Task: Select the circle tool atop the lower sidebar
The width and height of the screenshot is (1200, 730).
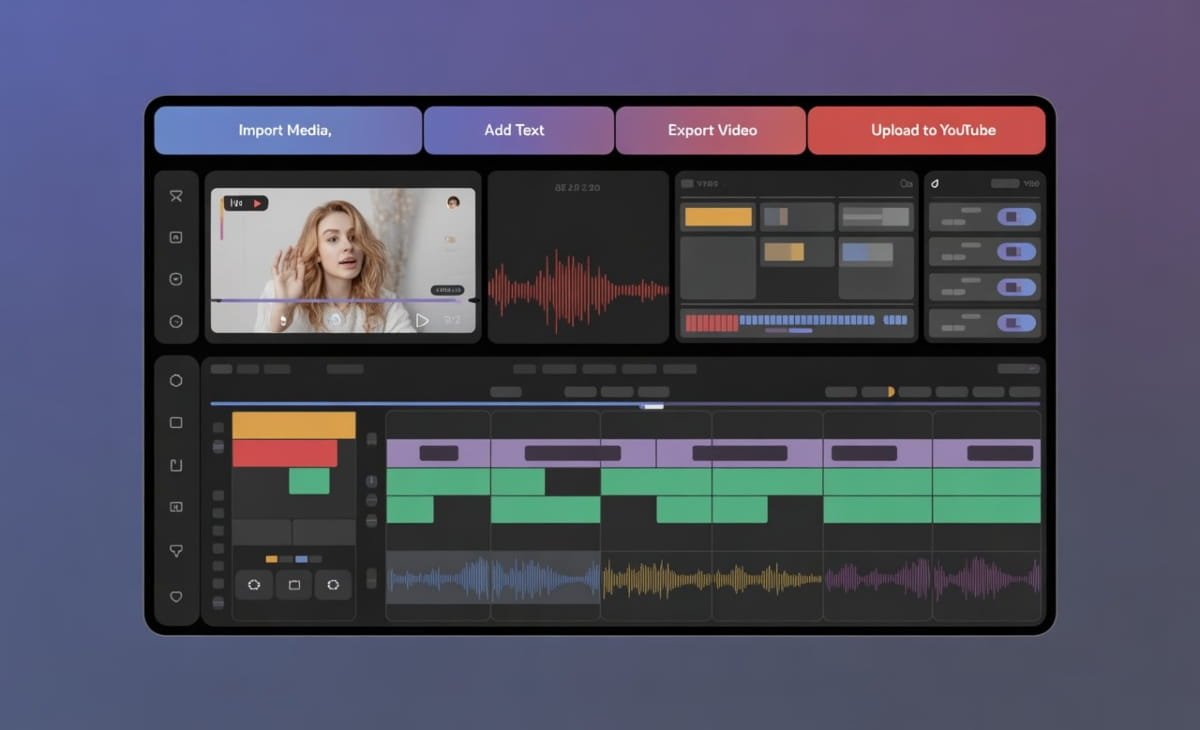Action: tap(177, 380)
